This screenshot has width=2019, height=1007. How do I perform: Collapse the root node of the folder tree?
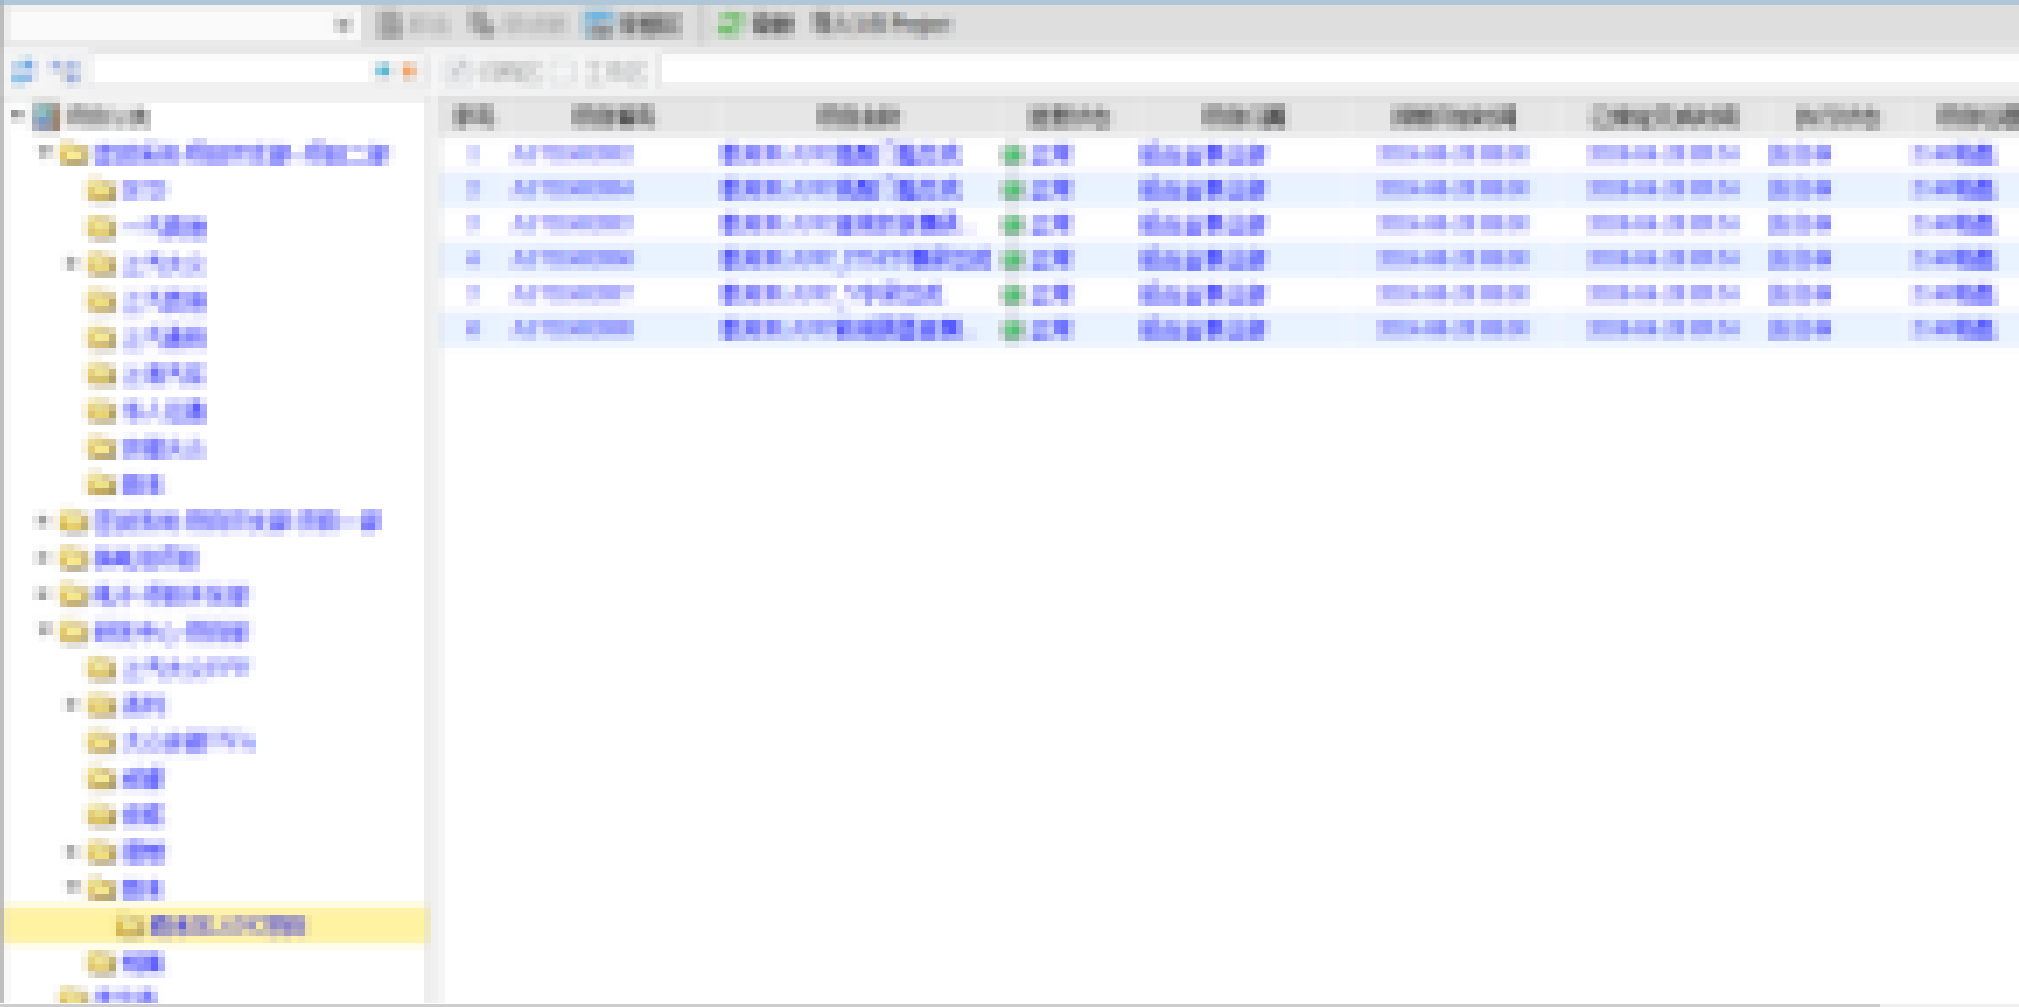pos(17,116)
